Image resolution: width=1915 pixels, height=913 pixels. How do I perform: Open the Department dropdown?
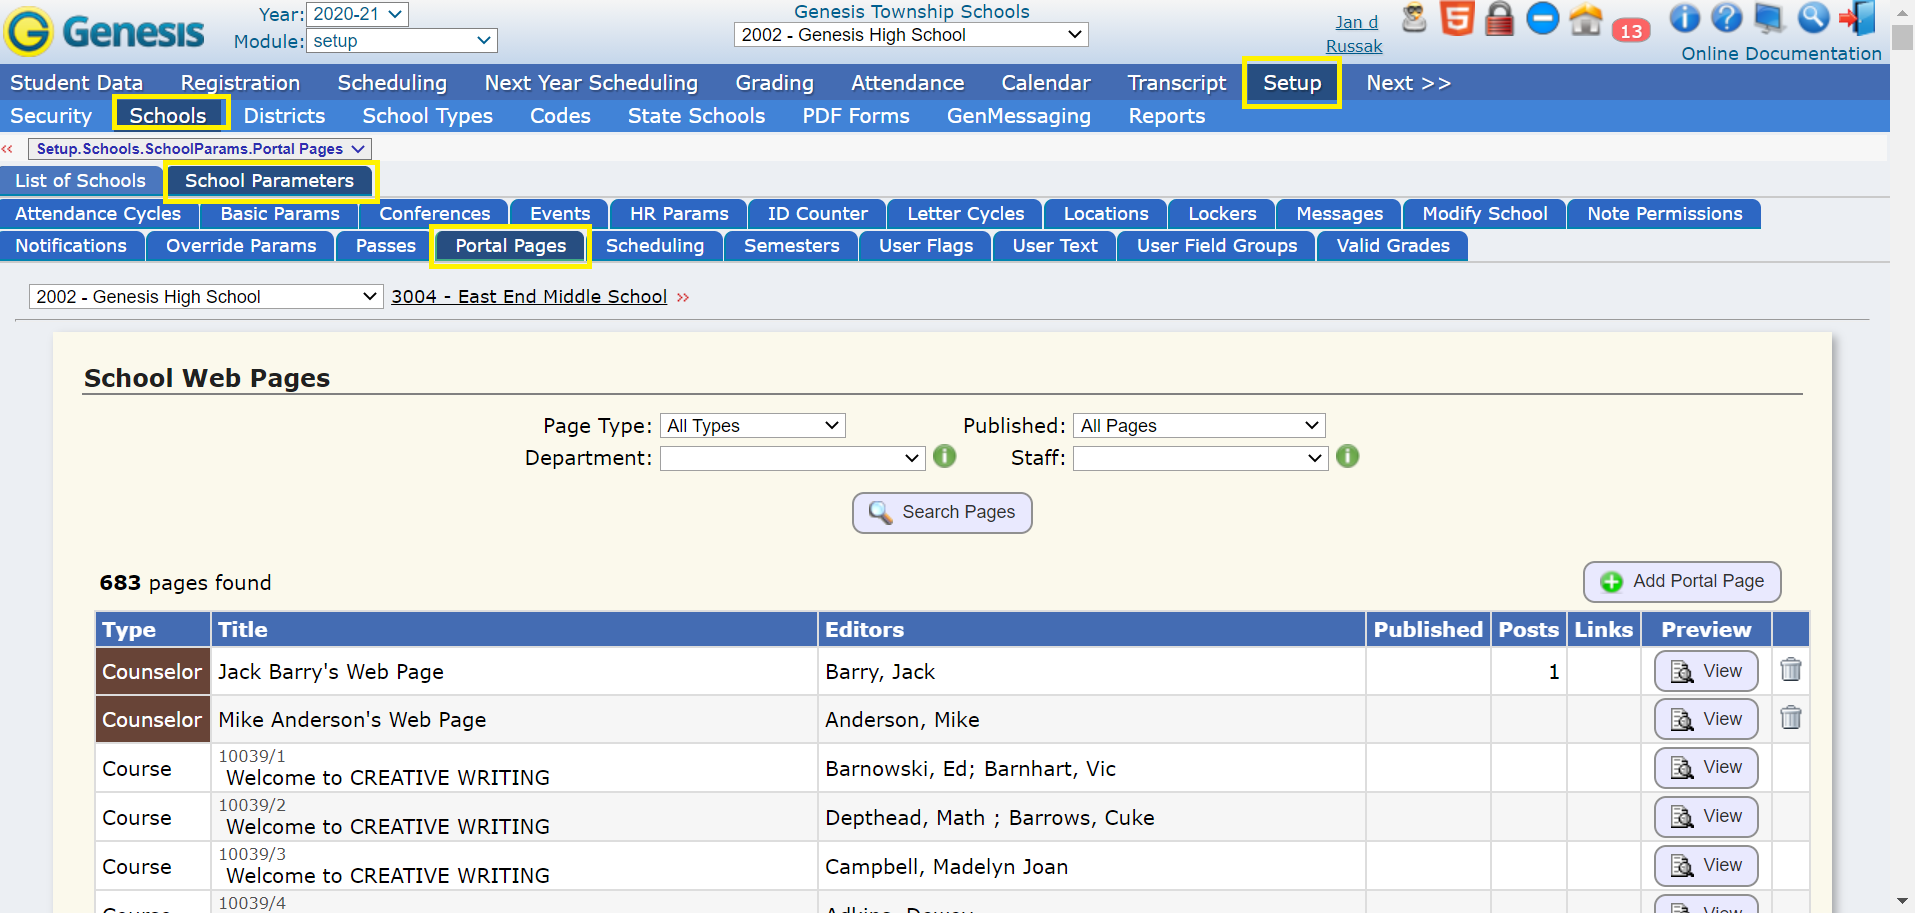[792, 458]
